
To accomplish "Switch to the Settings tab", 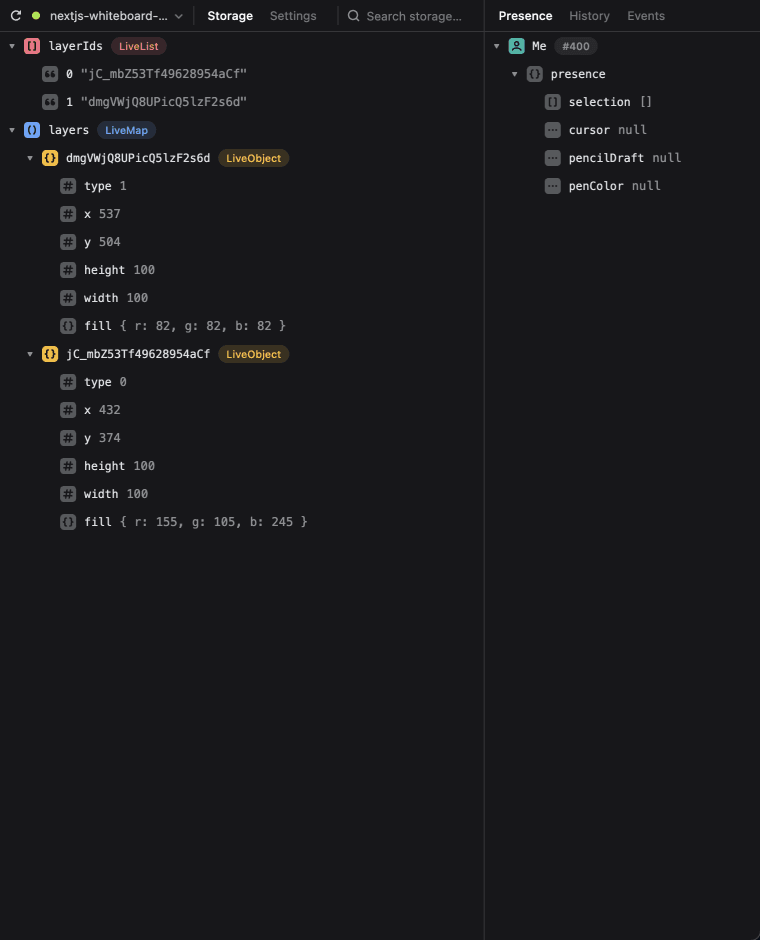I will click(x=294, y=15).
